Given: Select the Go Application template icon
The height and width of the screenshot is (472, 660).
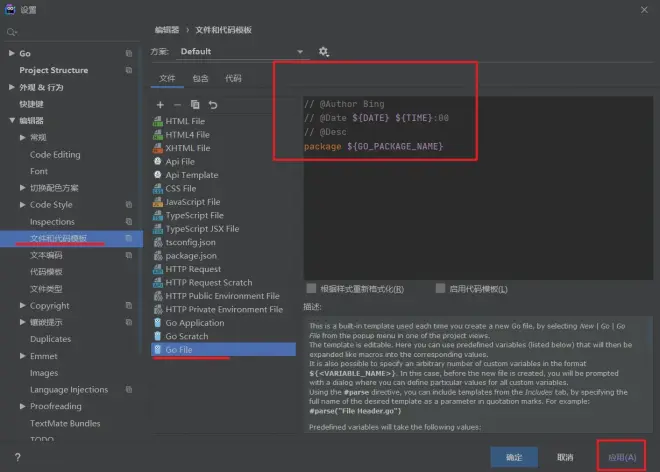Looking at the screenshot, I should pos(158,323).
